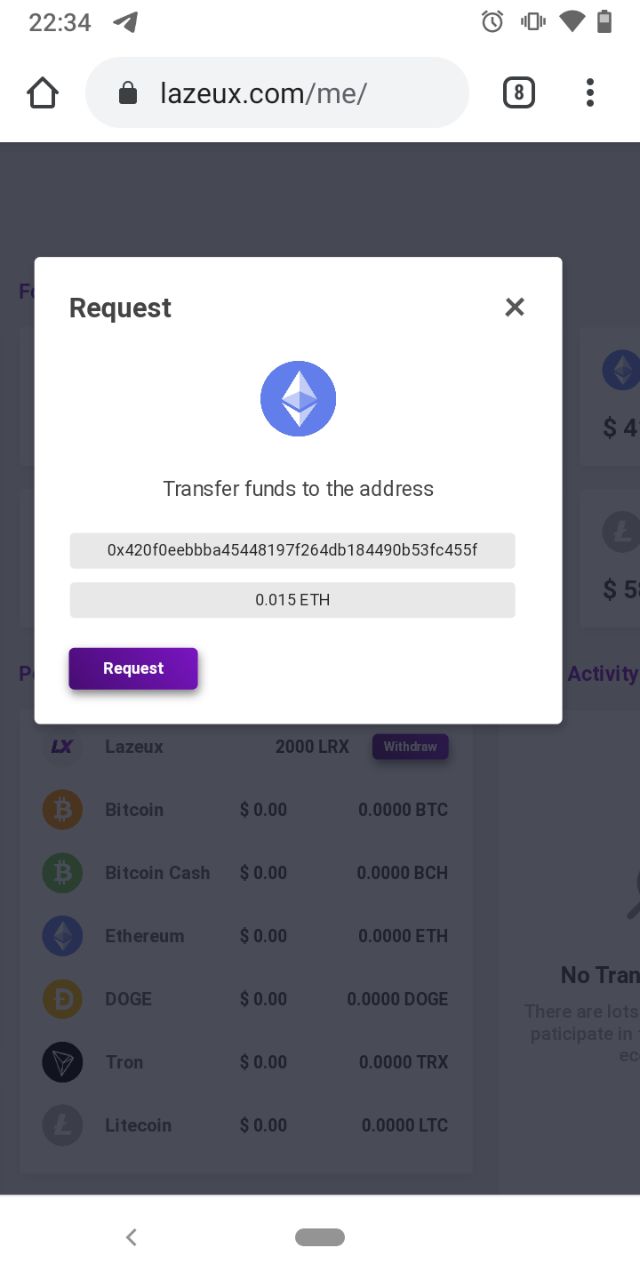Open the browser tab switcher showing 8
The image size is (640, 1280).
[518, 93]
